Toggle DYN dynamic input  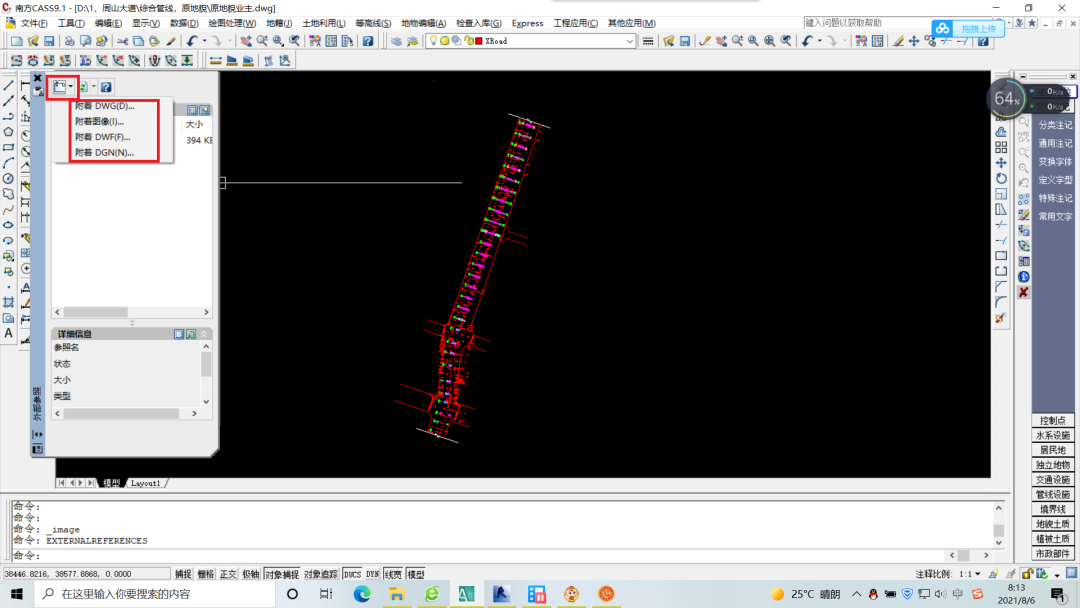click(373, 574)
